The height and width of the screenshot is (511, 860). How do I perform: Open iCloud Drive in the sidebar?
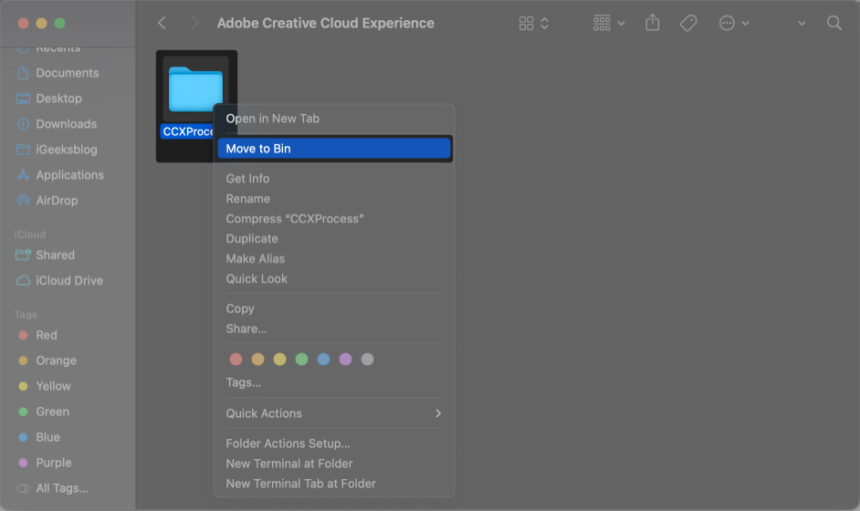69,281
